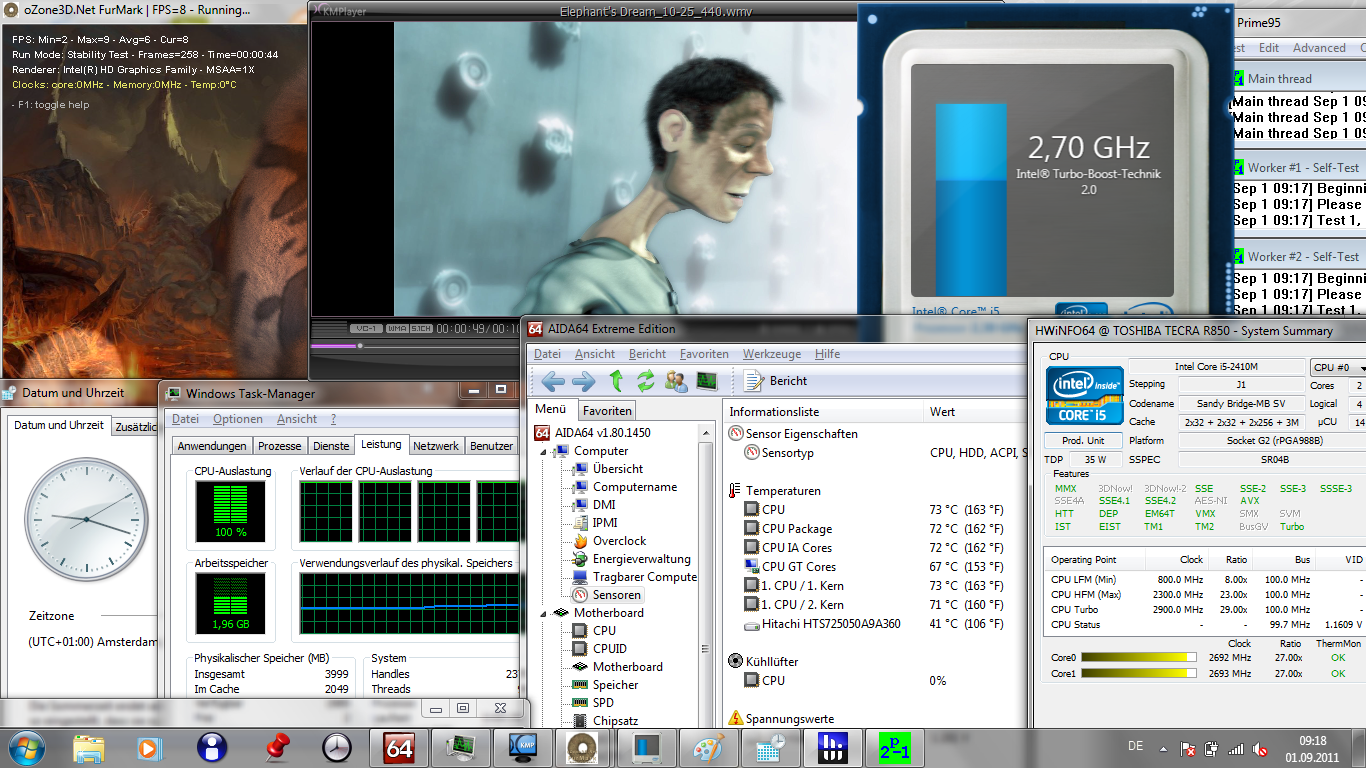Viewport: 1366px width, 768px height.
Task: Go forward using AIDA64 forward arrow
Action: click(584, 381)
